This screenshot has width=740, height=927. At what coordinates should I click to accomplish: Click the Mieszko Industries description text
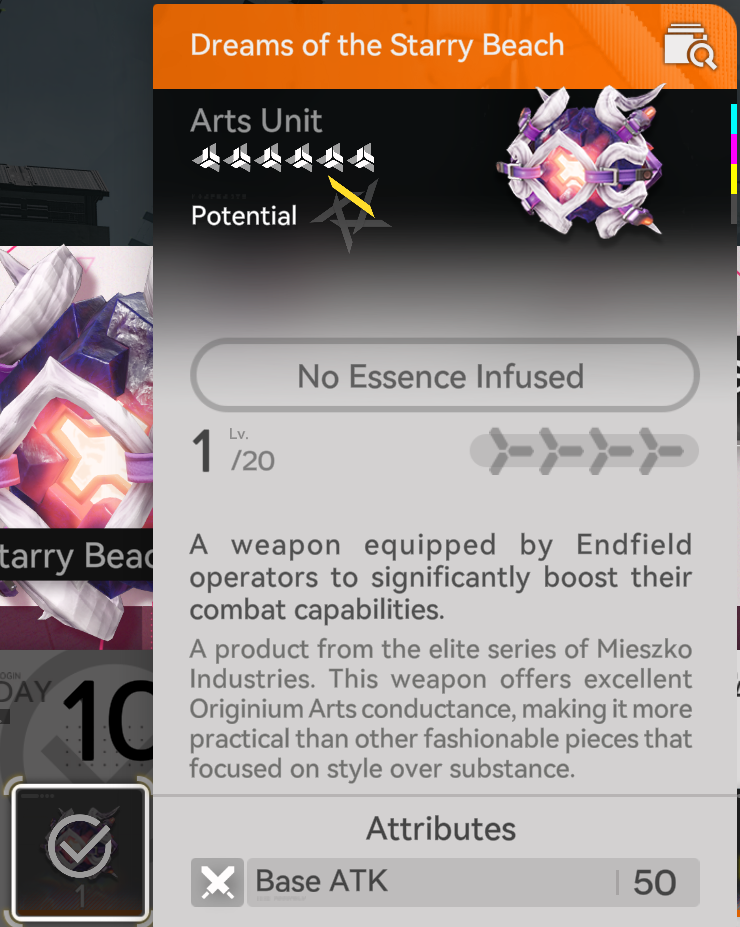click(x=441, y=709)
